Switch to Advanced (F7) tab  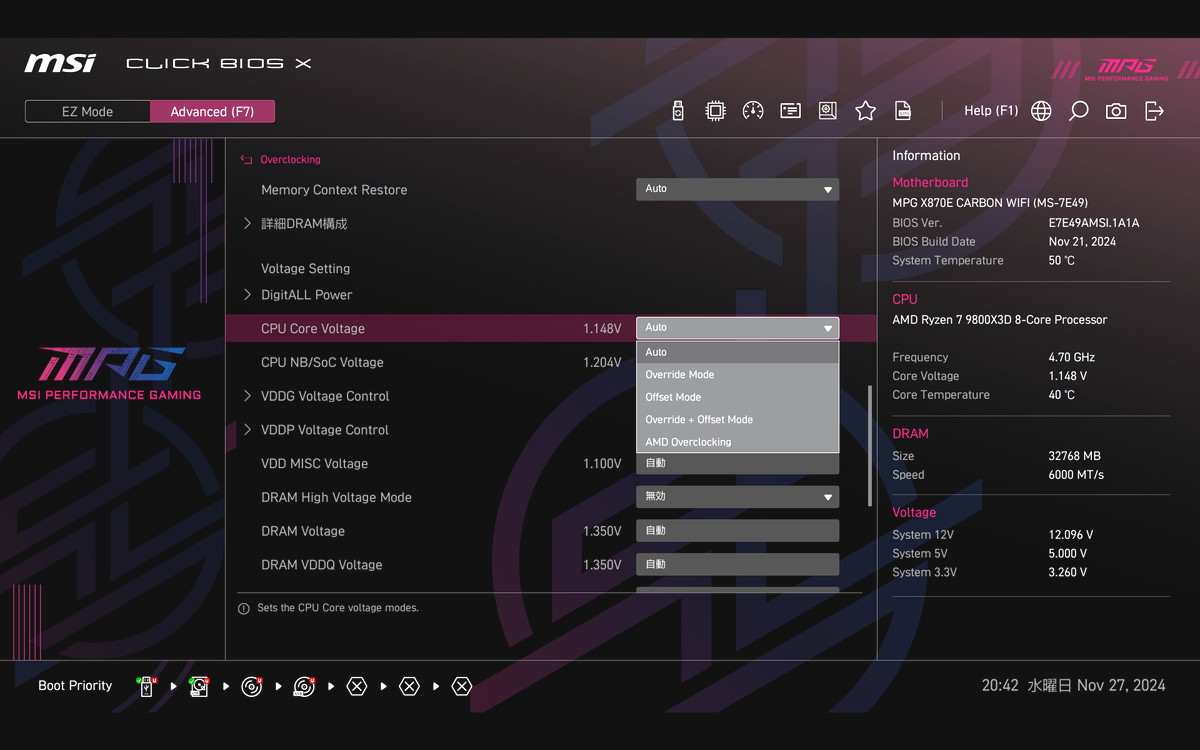(x=212, y=112)
